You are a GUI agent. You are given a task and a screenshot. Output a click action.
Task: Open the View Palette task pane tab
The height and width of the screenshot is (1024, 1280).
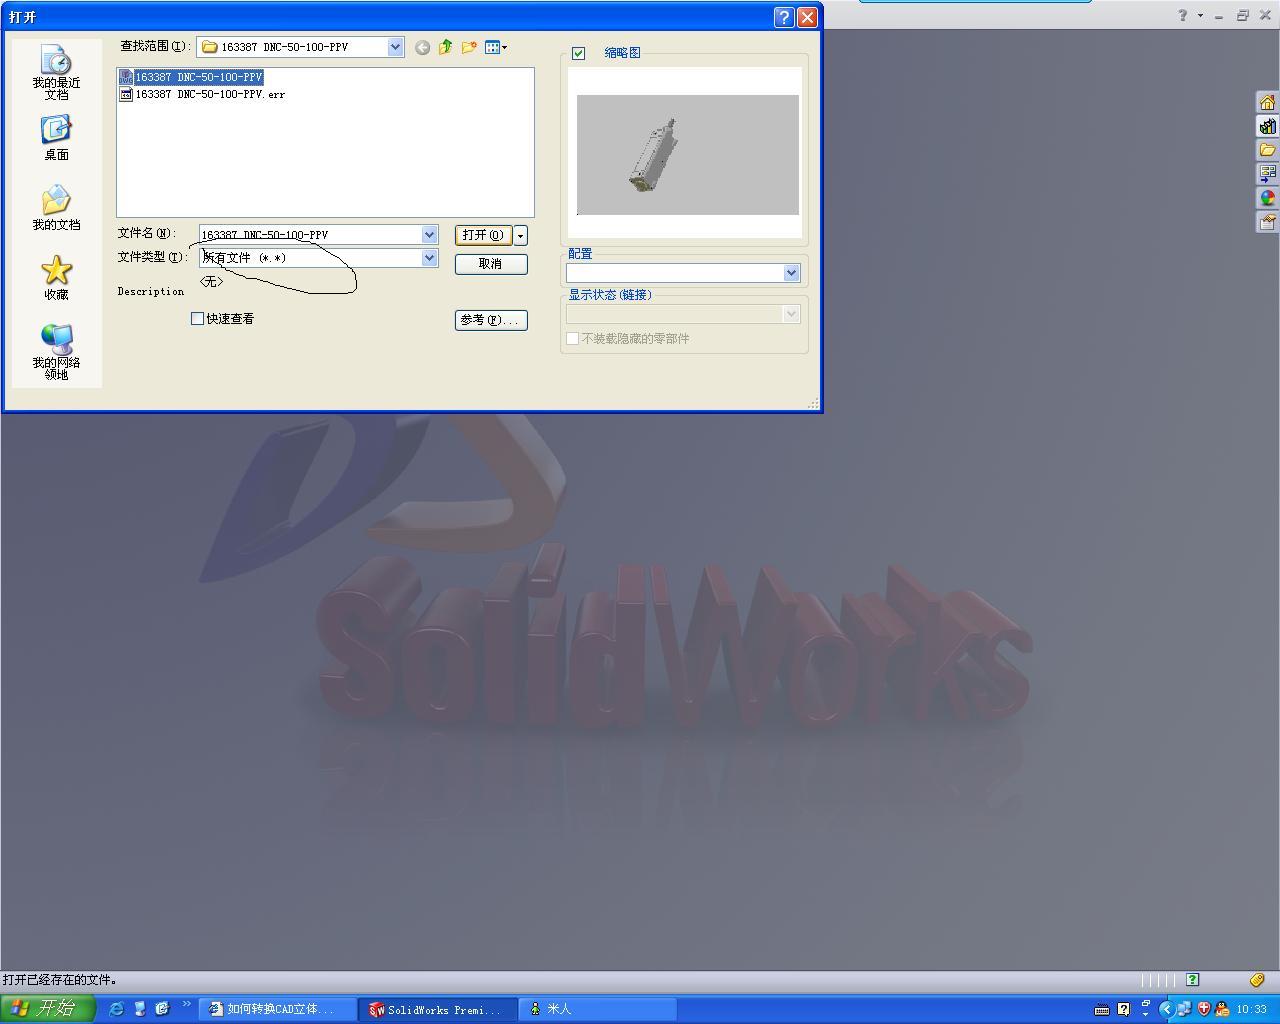1267,174
